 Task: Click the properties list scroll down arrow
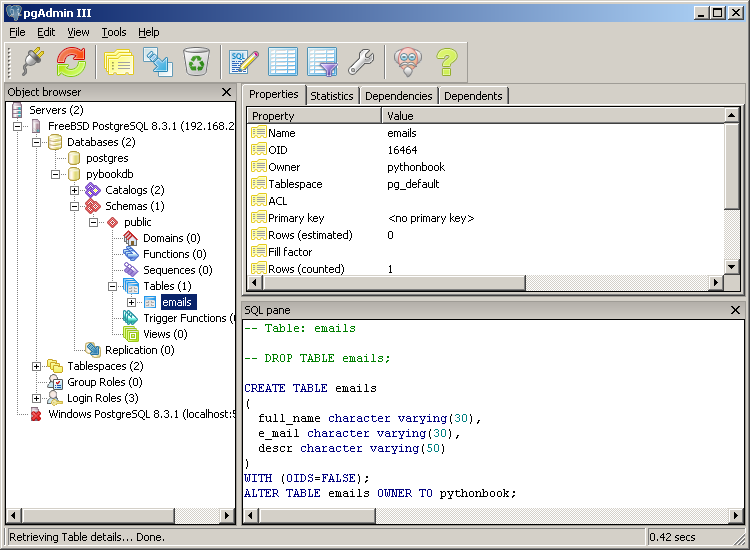click(731, 267)
